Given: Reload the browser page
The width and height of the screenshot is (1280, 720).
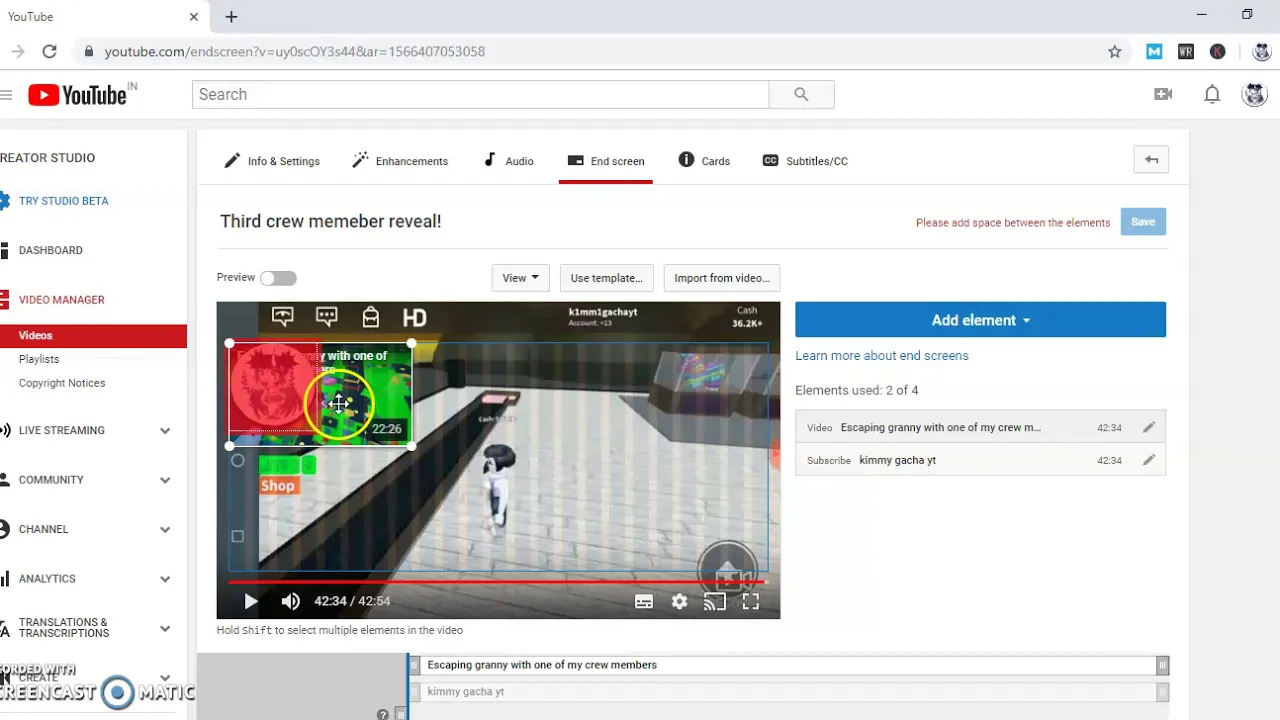Looking at the screenshot, I should point(49,51).
